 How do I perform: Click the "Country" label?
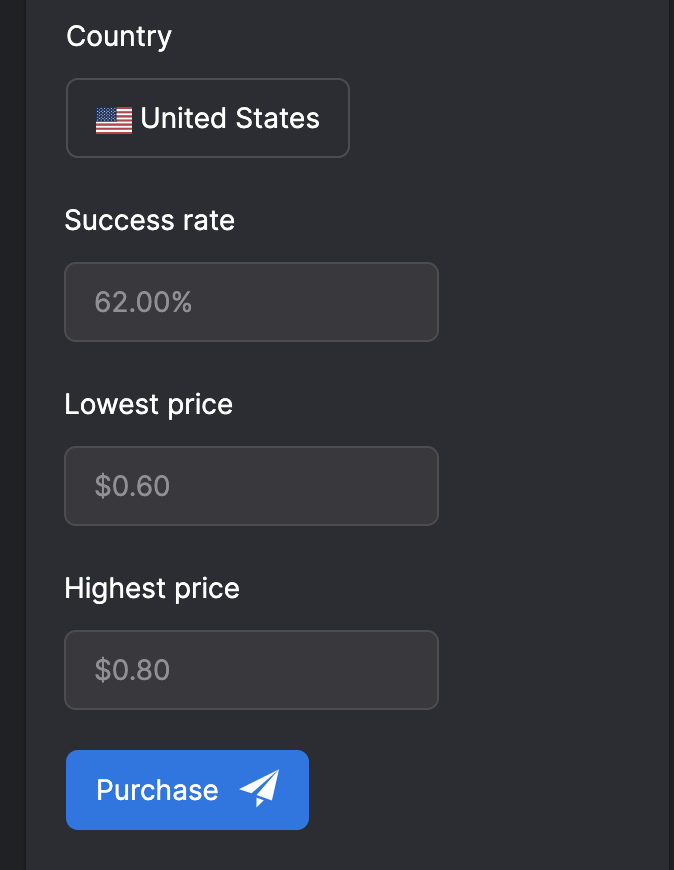(x=118, y=37)
